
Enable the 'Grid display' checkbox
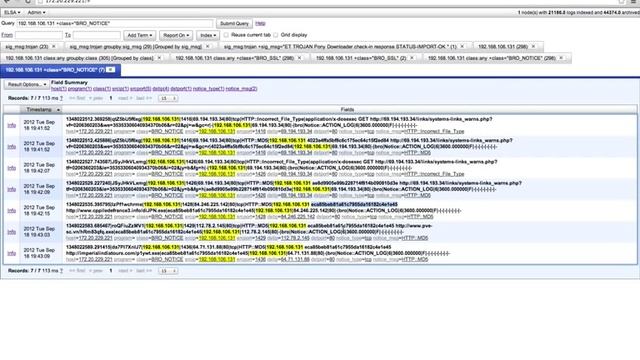pyautogui.click(x=276, y=35)
